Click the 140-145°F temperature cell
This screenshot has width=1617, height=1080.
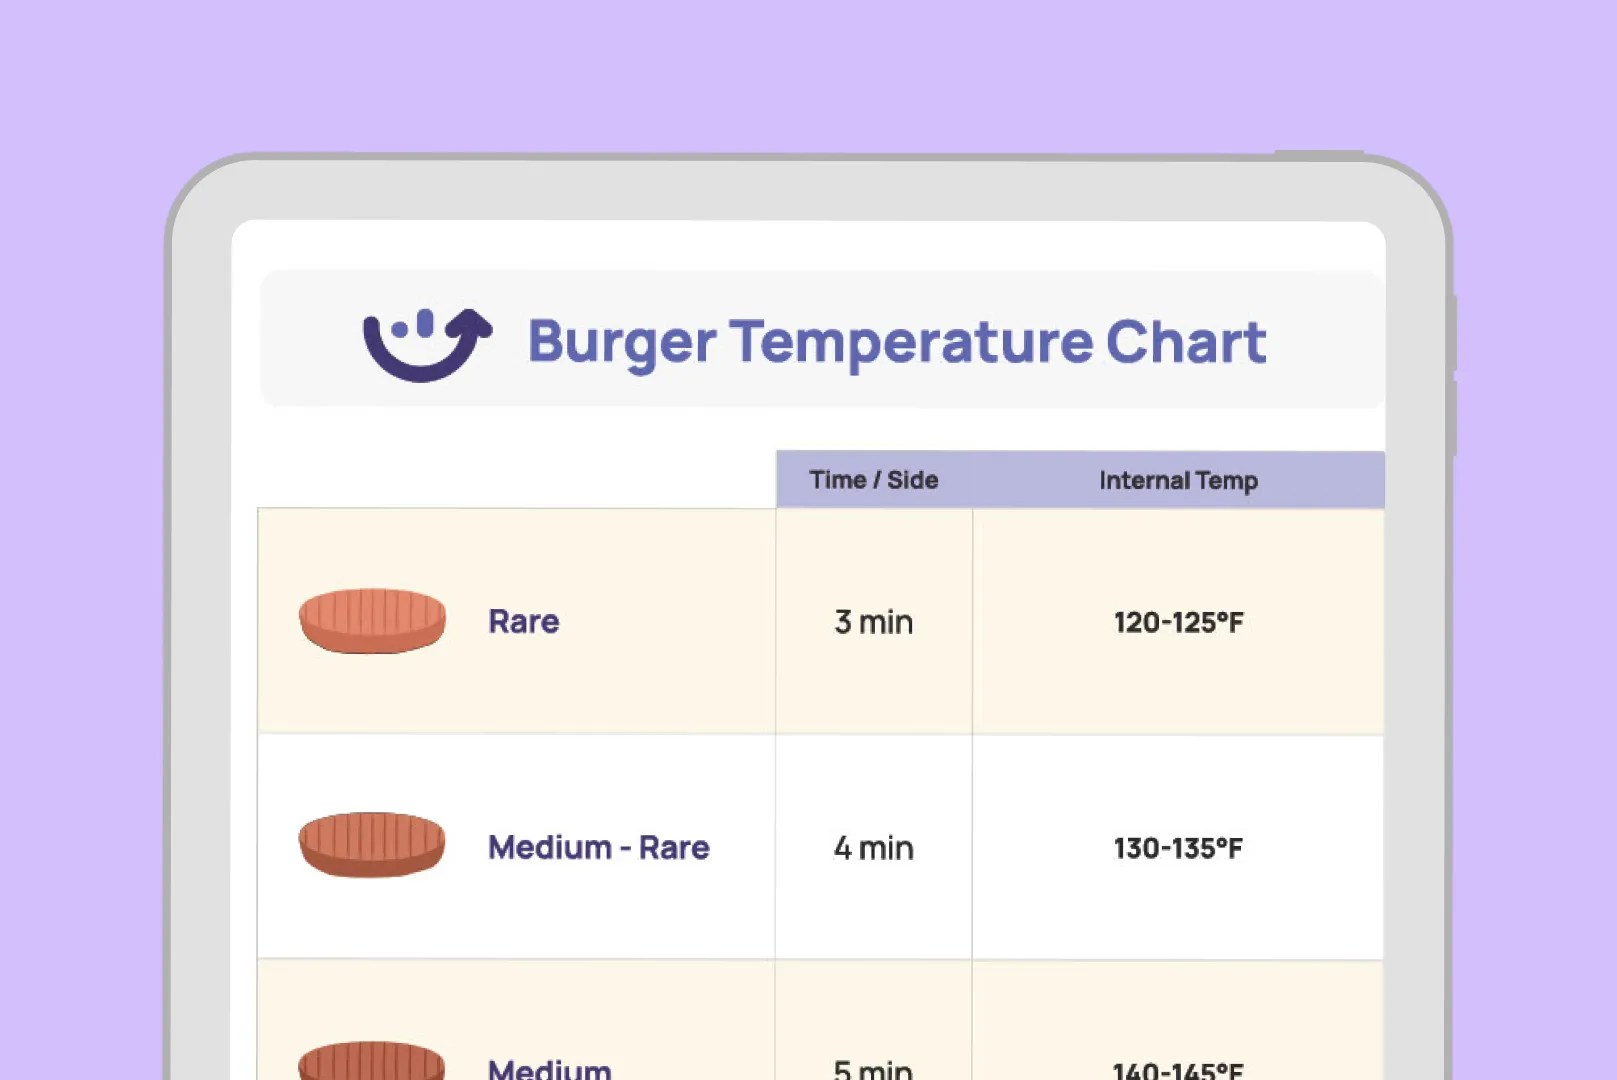[x=1179, y=1020]
